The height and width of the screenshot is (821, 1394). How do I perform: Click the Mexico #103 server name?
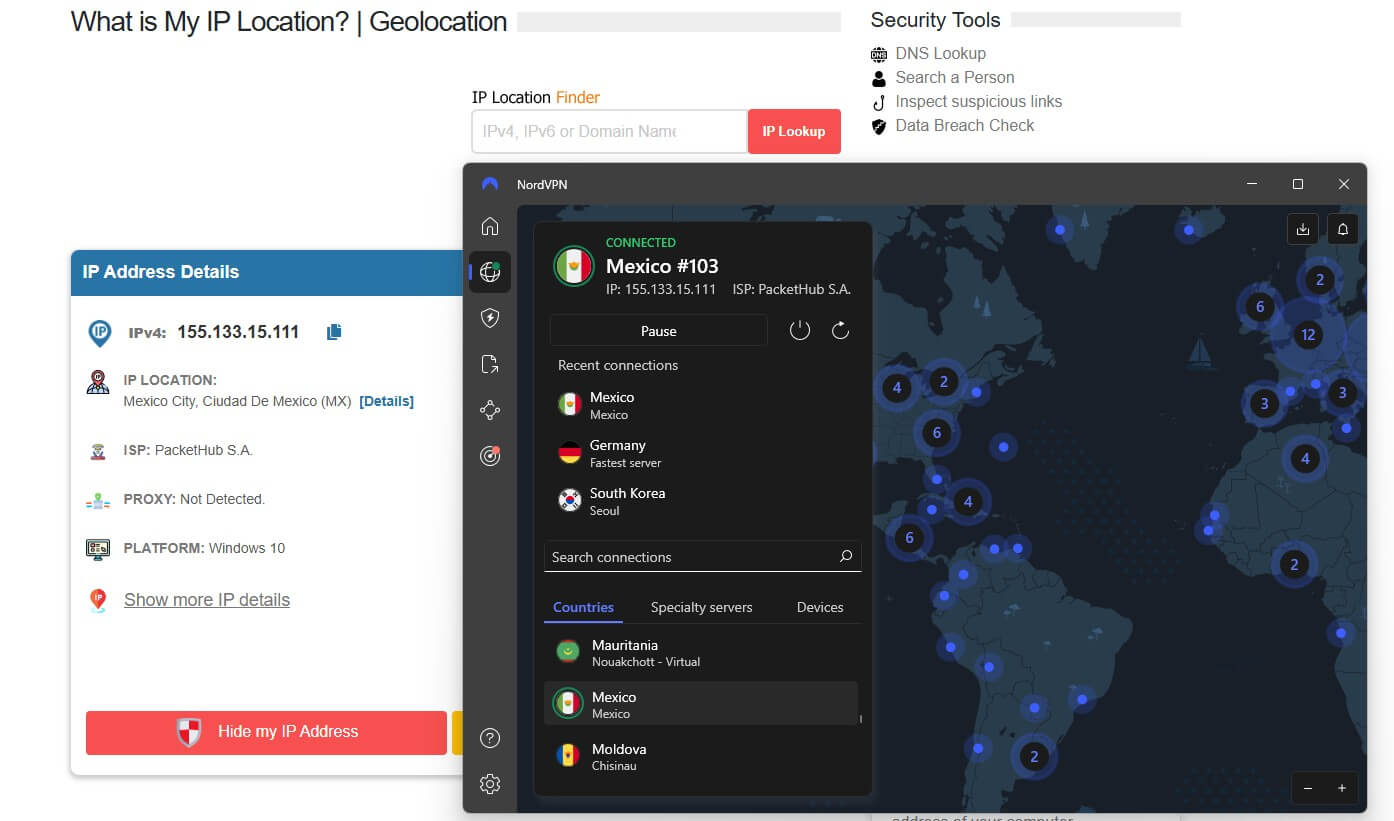tap(662, 266)
